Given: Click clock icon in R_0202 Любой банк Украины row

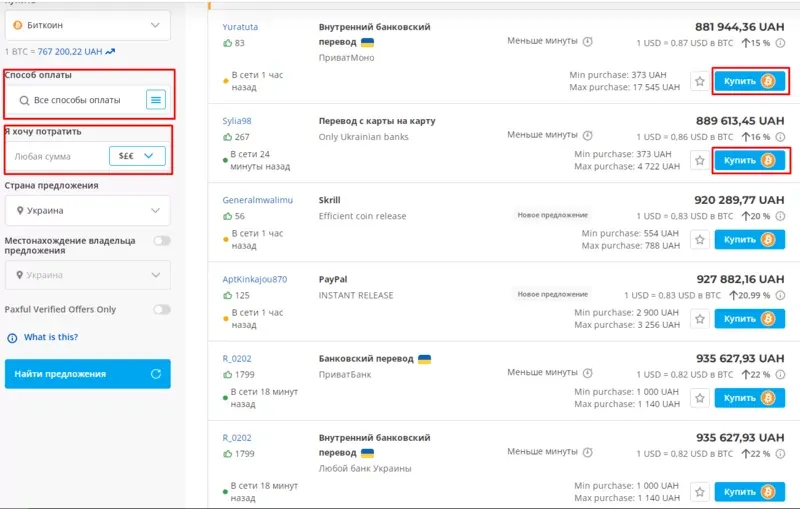Looking at the screenshot, I should pyautogui.click(x=588, y=452).
